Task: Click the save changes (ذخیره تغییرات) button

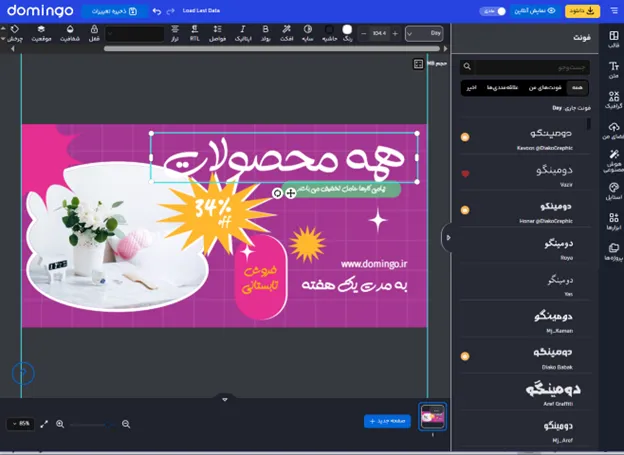Action: pos(115,11)
